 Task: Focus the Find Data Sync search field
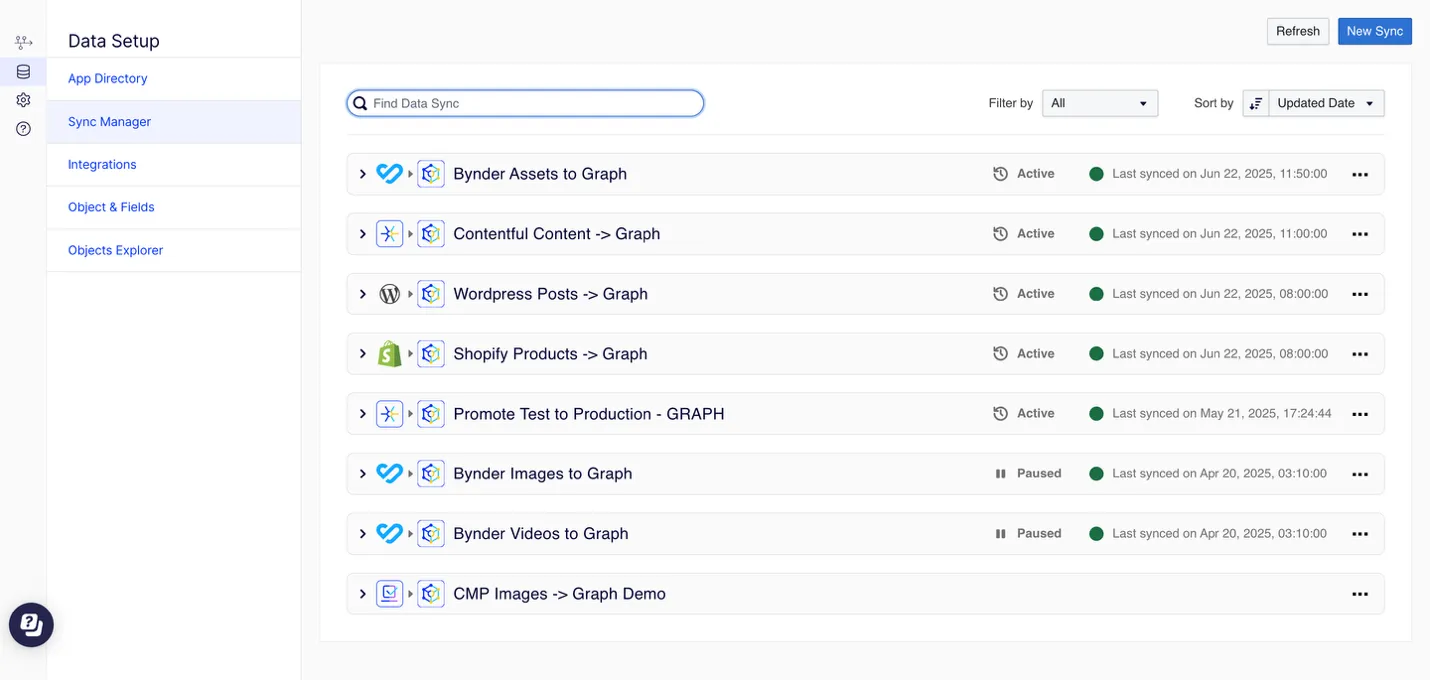coord(525,103)
